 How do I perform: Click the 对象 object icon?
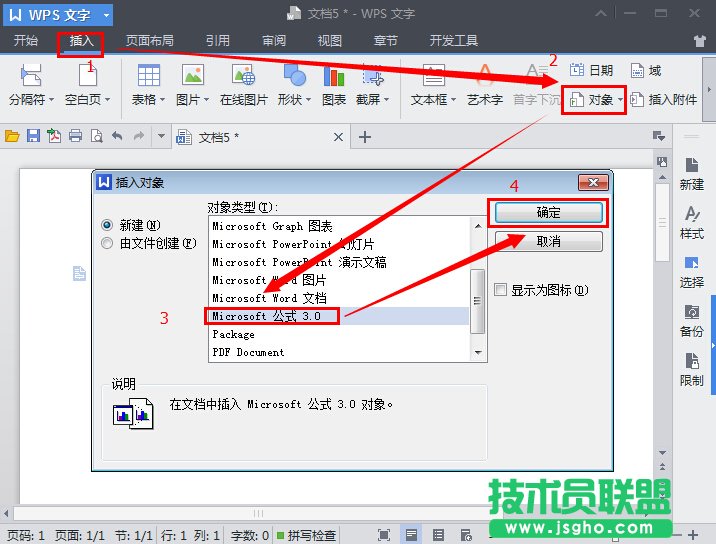[577, 99]
